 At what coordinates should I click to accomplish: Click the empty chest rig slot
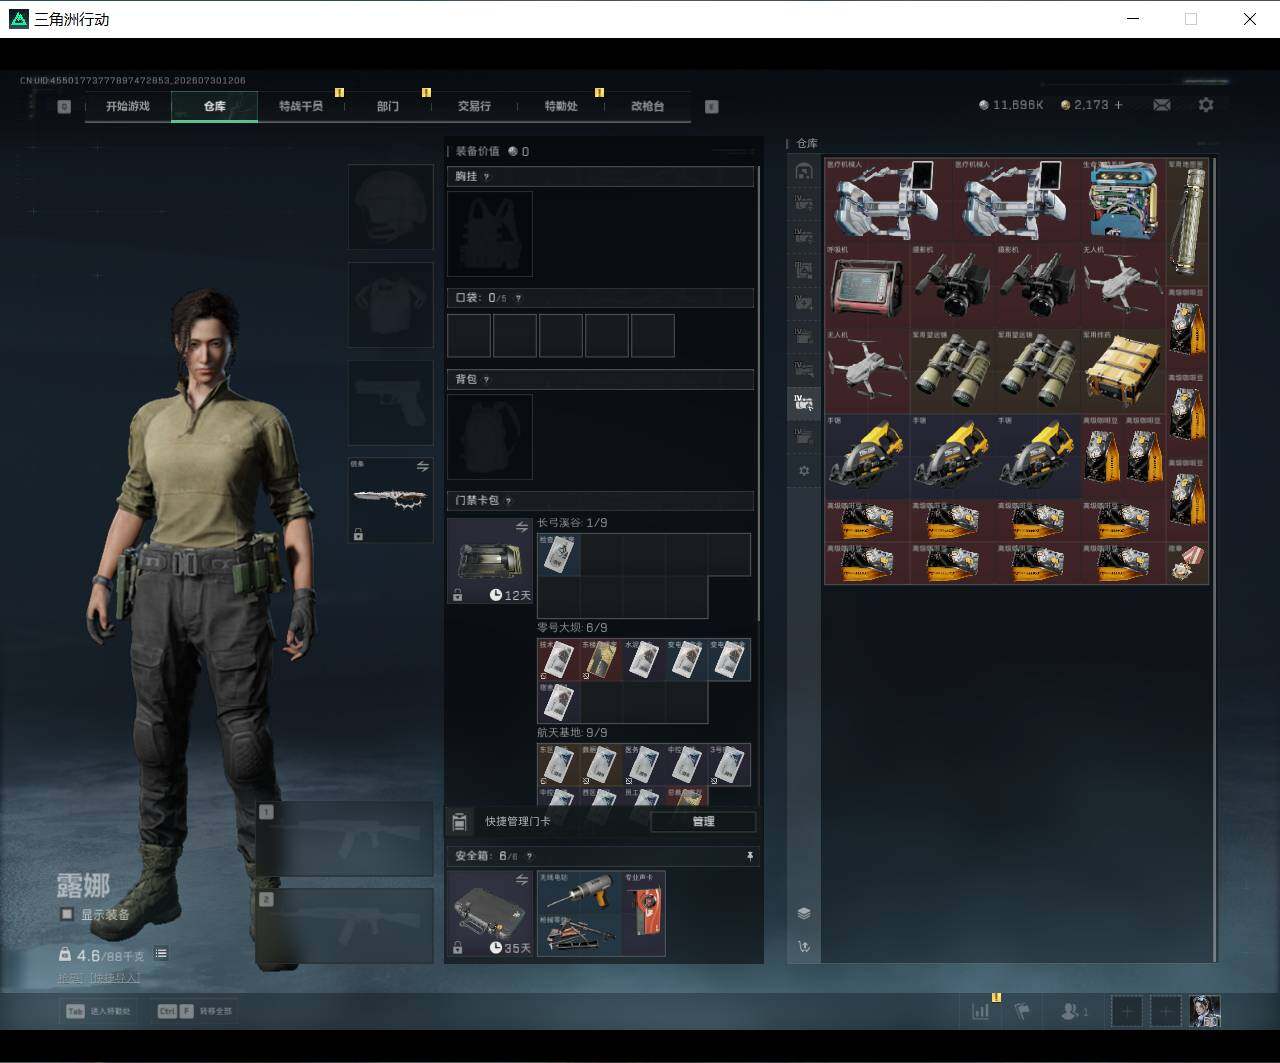[489, 234]
